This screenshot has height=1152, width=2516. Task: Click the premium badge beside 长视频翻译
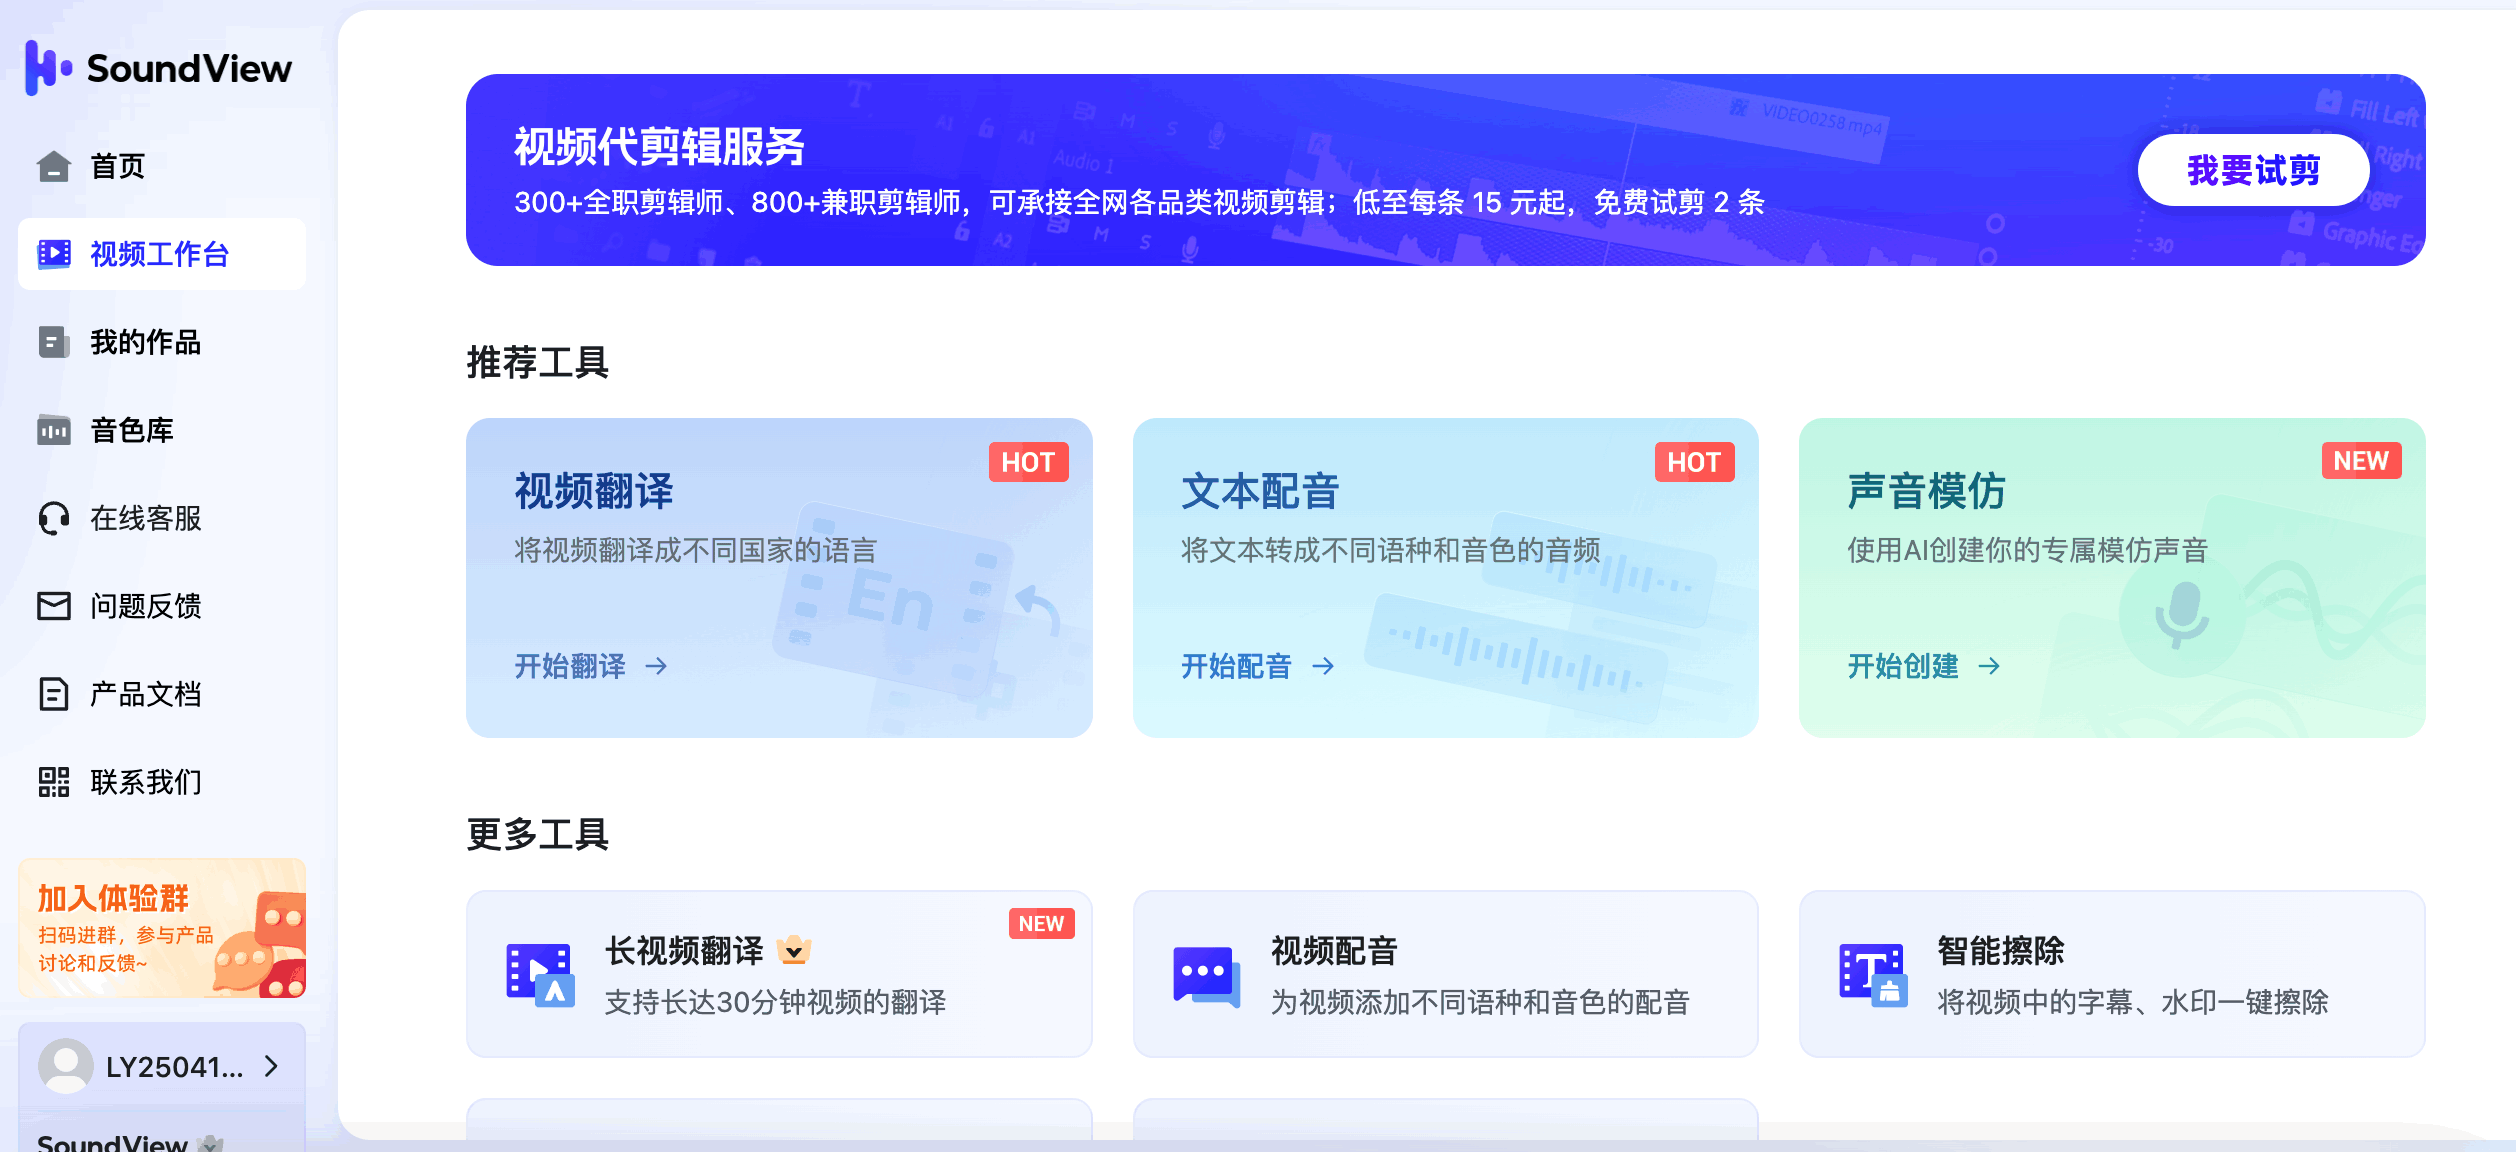click(794, 950)
